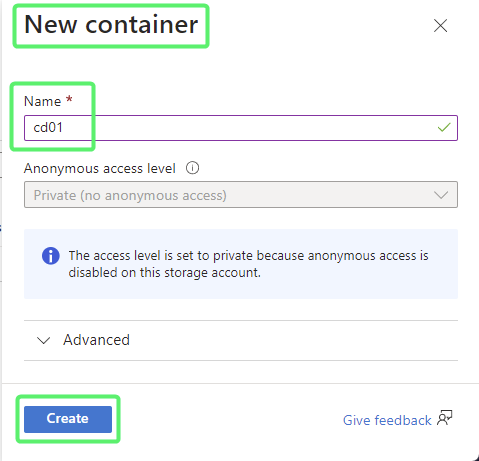The height and width of the screenshot is (461, 479).
Task: Click the Anonymous access level label
Action: click(100, 168)
